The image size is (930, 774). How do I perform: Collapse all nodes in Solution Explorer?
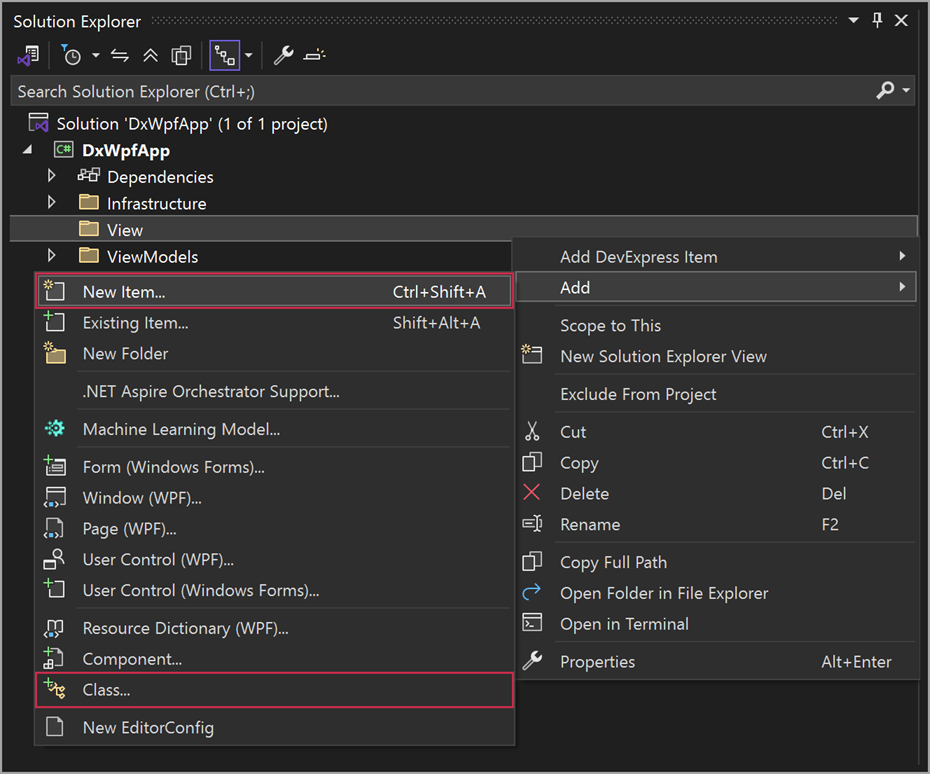click(149, 55)
